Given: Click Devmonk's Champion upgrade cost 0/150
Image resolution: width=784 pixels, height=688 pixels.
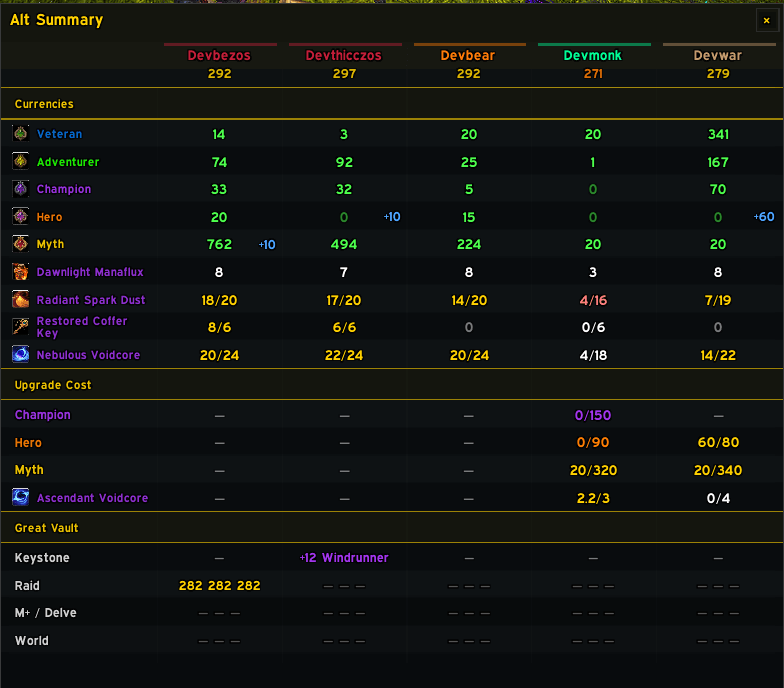Looking at the screenshot, I should click(593, 415).
